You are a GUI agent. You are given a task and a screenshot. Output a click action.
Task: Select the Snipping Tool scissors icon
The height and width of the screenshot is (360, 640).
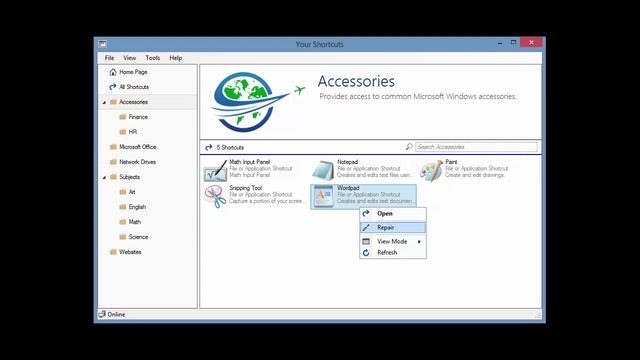[216, 196]
